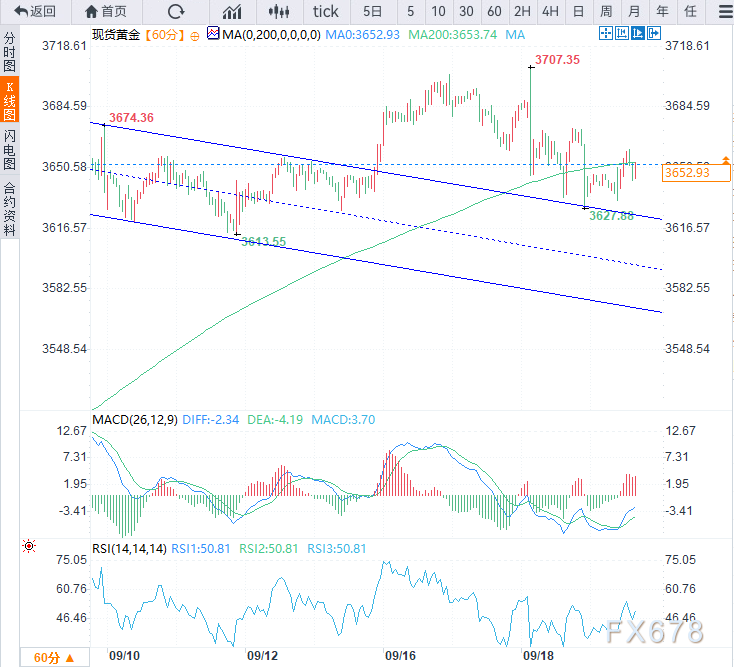Click the MA indicator envelope icon

click(213, 34)
